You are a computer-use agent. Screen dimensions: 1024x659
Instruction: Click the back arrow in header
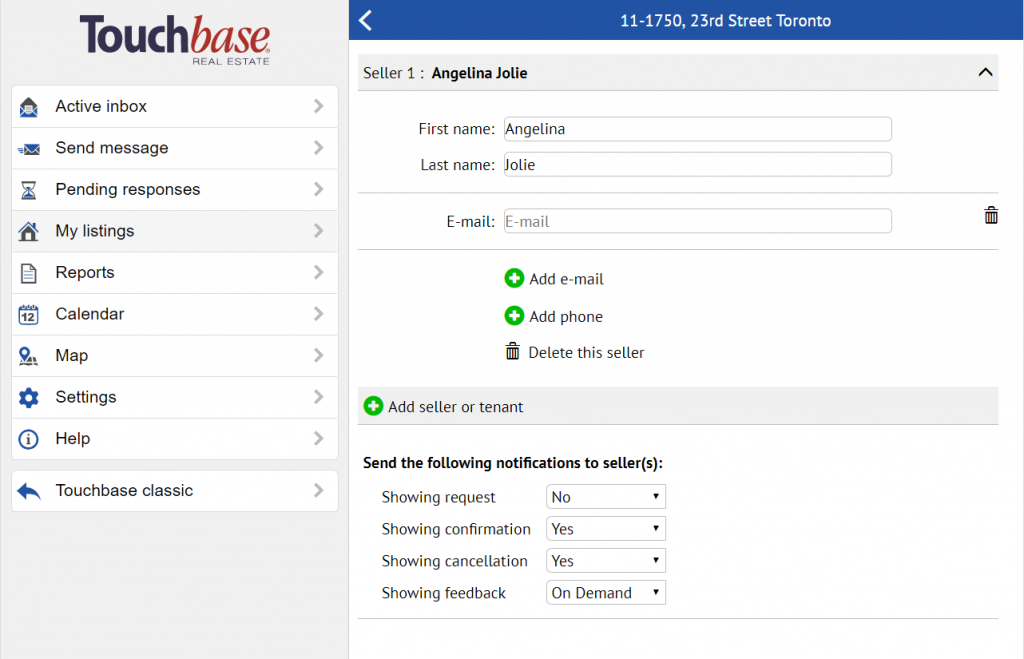(365, 20)
